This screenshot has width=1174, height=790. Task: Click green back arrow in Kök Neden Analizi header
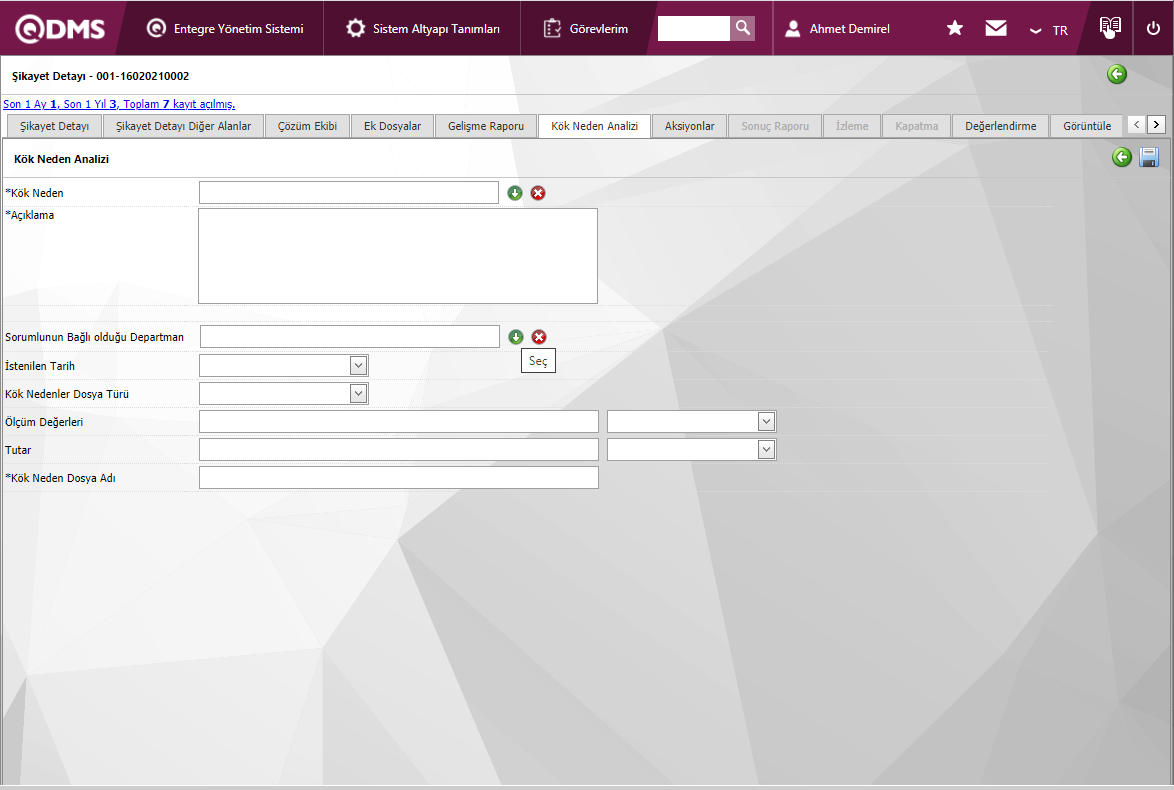point(1122,157)
